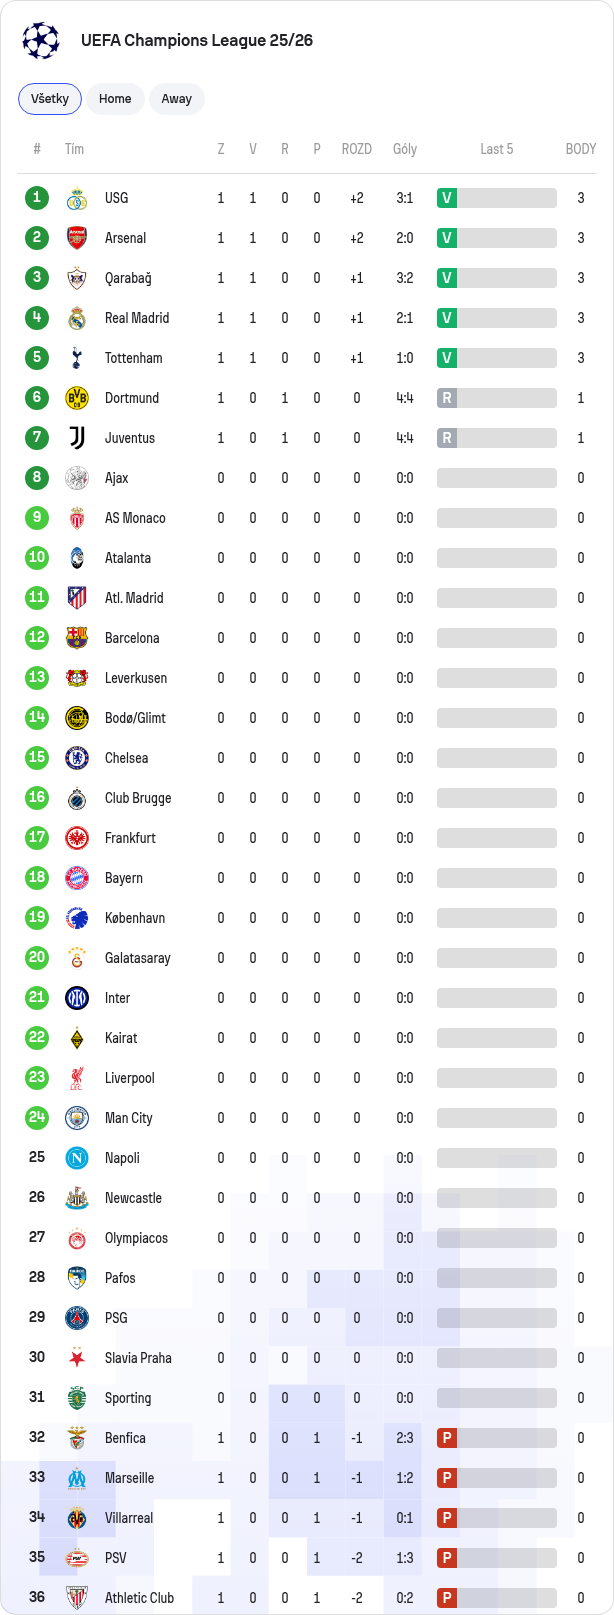Switch to the Home standings tab

(x=115, y=99)
